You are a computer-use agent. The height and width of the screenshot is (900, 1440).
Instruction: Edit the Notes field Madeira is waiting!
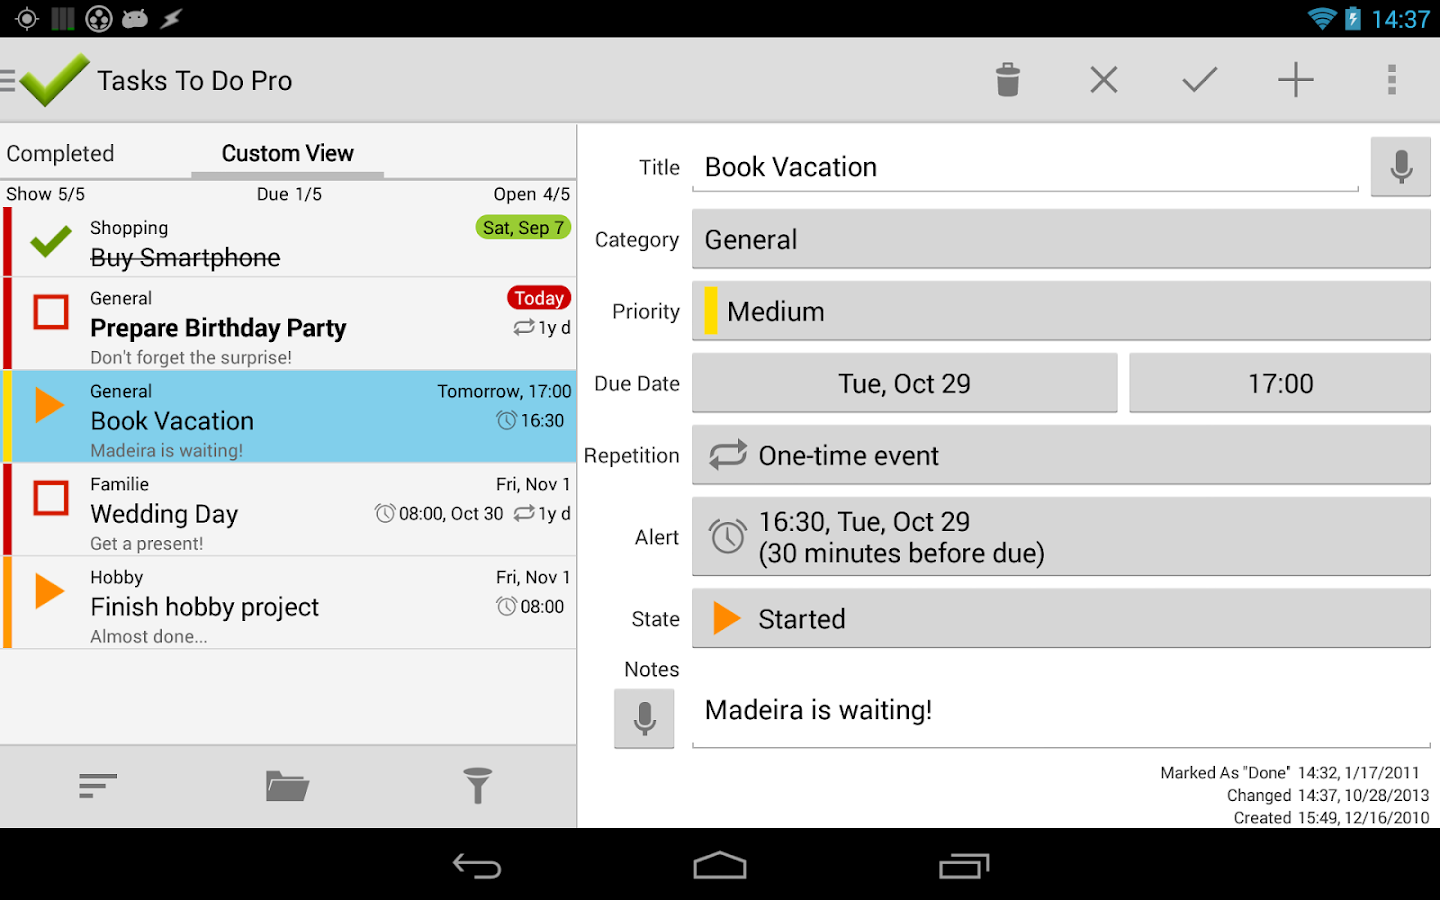point(1061,711)
